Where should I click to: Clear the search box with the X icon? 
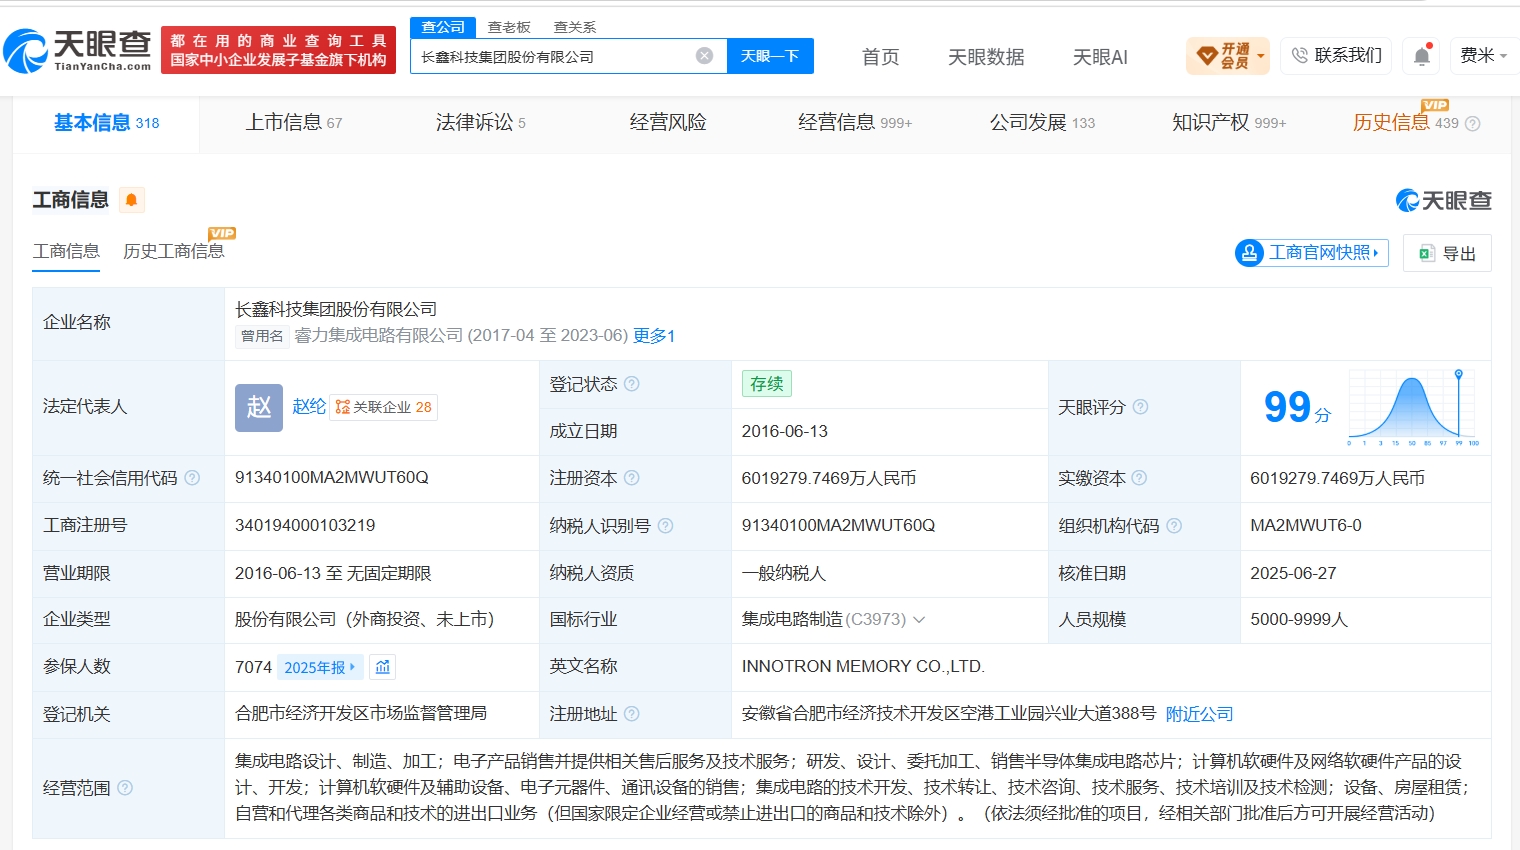[705, 56]
